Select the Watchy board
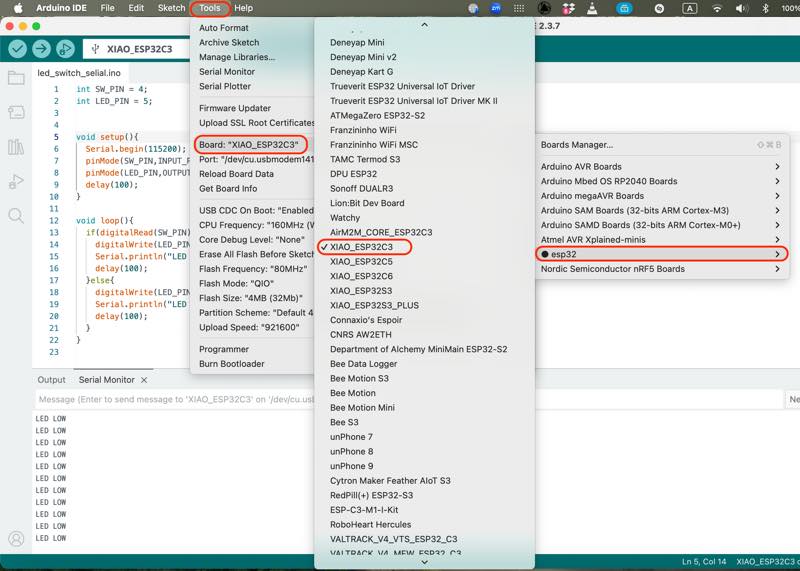 (x=345, y=218)
